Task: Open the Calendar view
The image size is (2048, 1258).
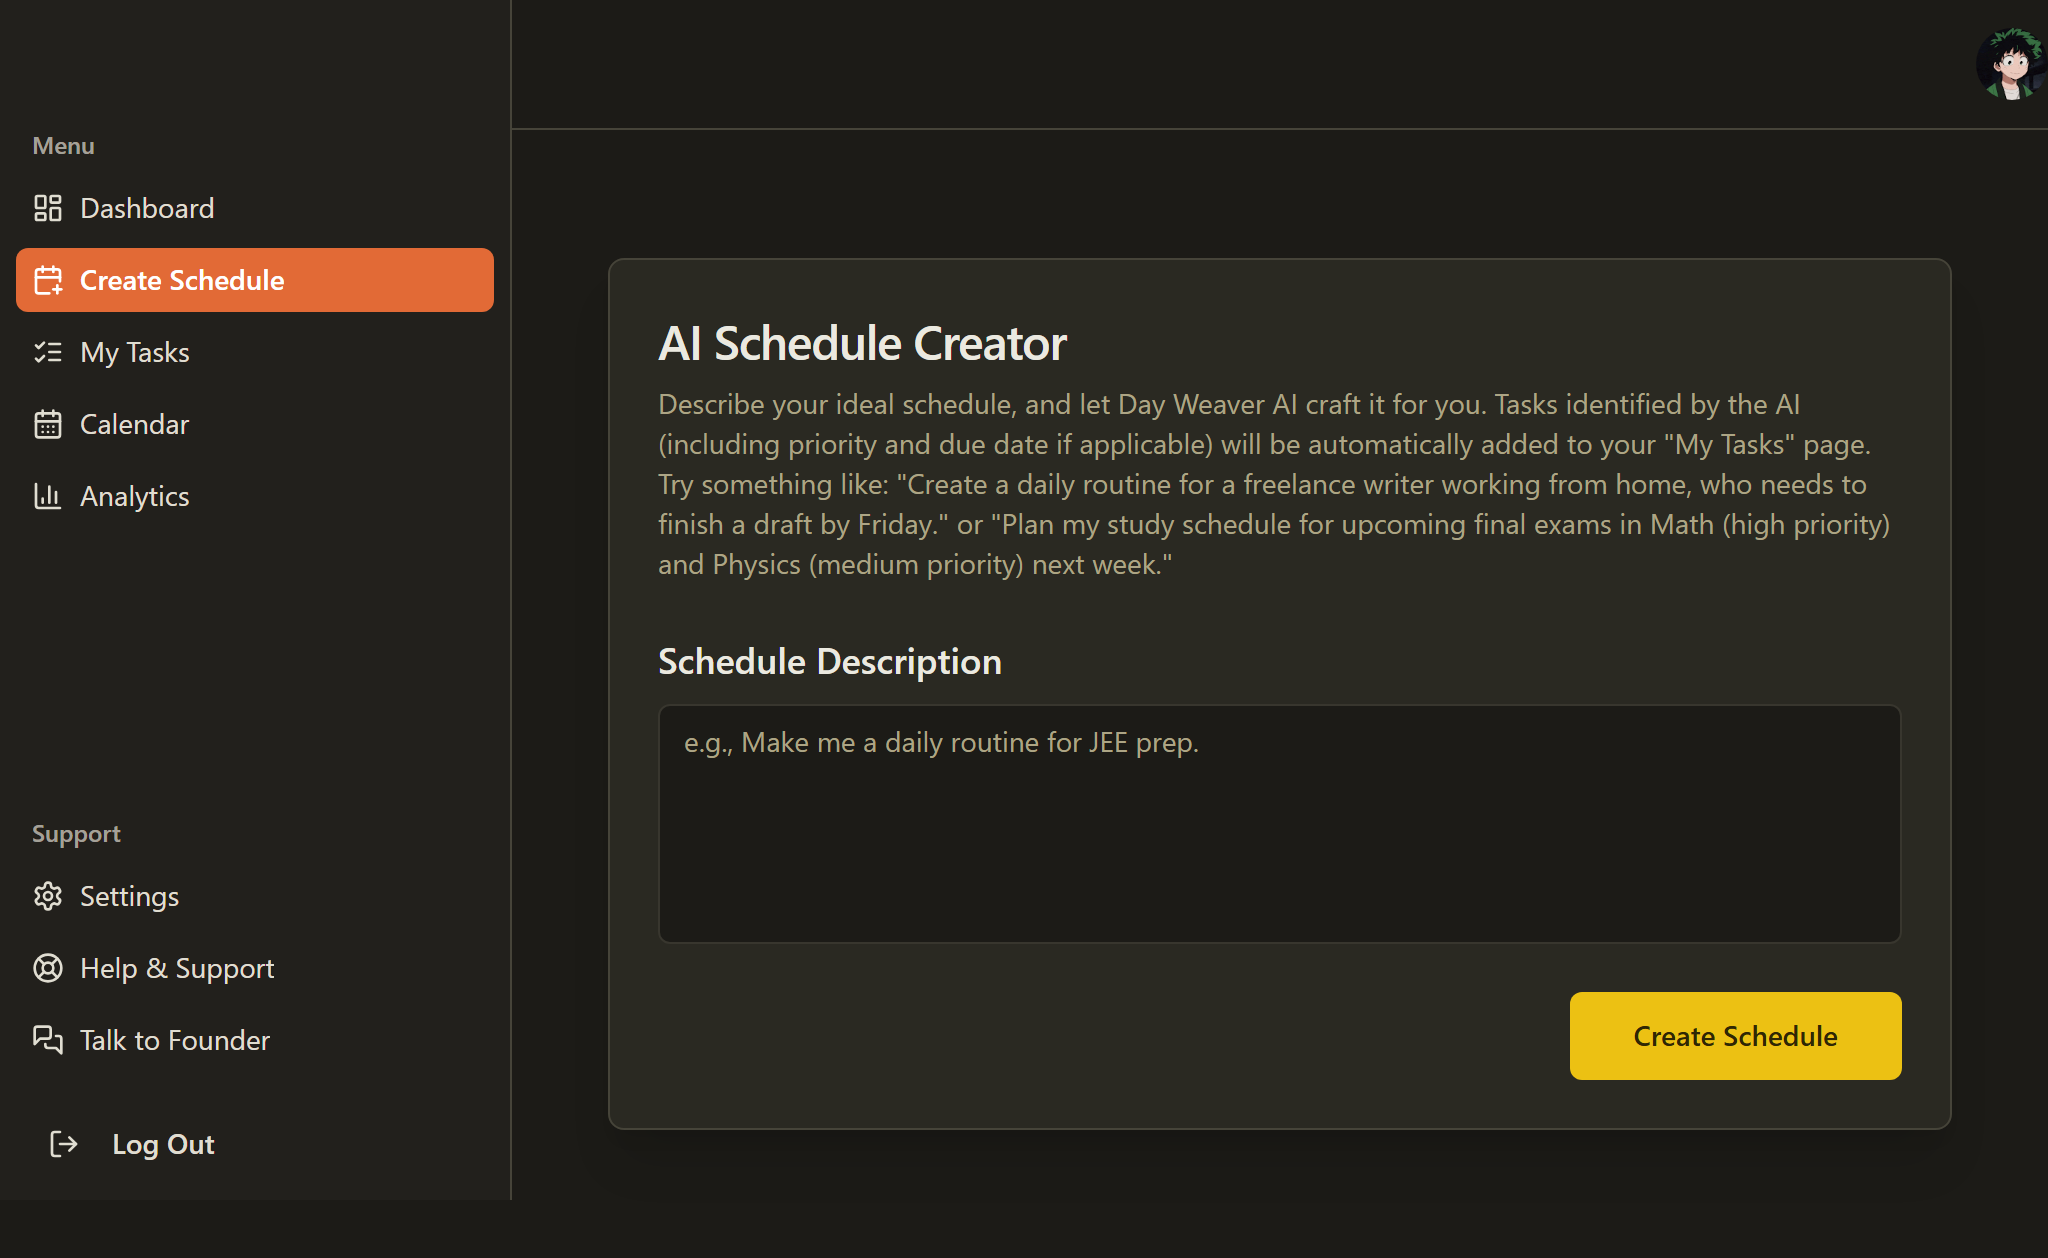Action: [x=134, y=424]
